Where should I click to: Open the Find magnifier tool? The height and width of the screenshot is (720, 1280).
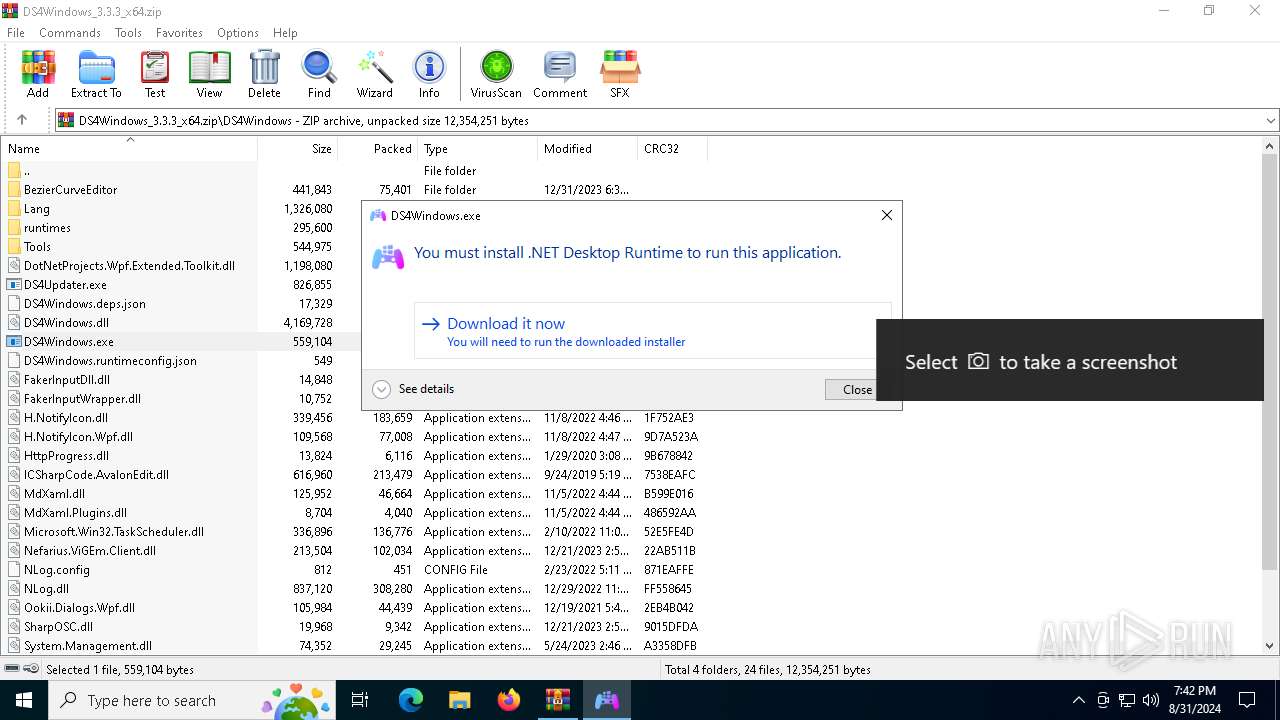pyautogui.click(x=319, y=75)
